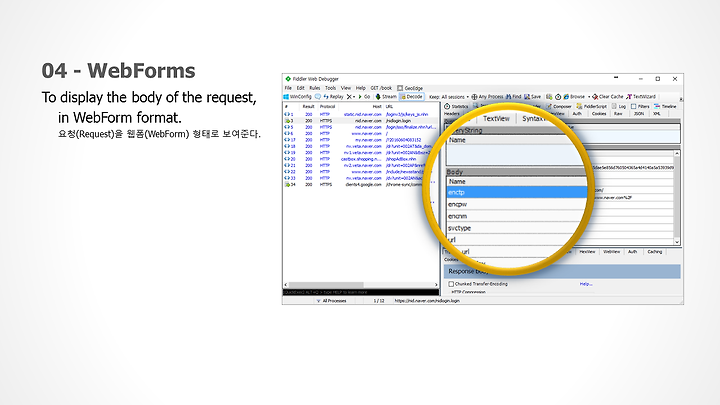Switch to the request JSON tab
Image resolution: width=720 pixels, height=405 pixels.
639,113
